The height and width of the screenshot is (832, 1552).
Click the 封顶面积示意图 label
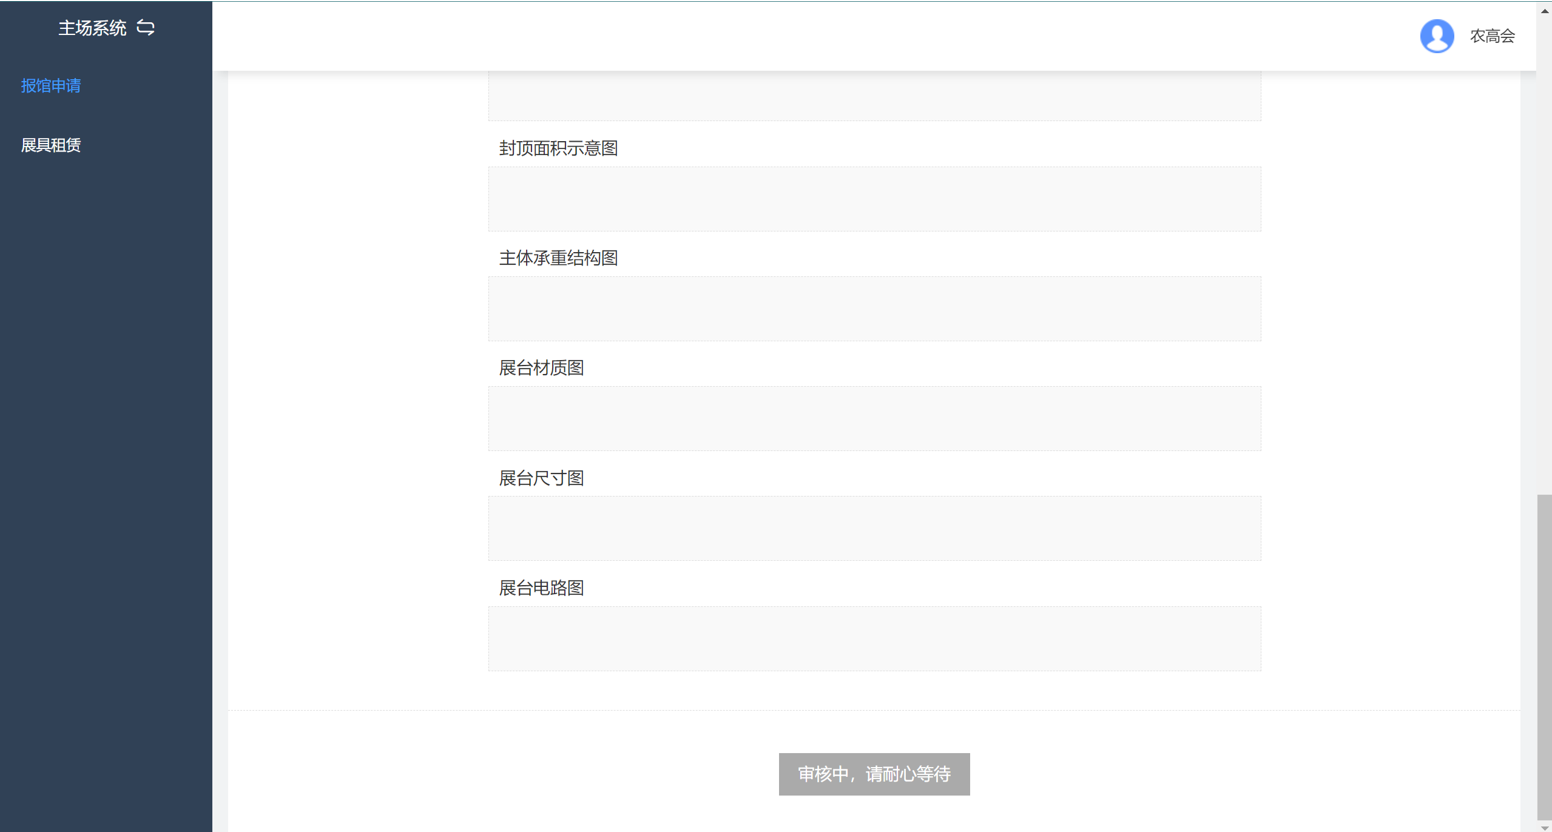click(x=558, y=148)
